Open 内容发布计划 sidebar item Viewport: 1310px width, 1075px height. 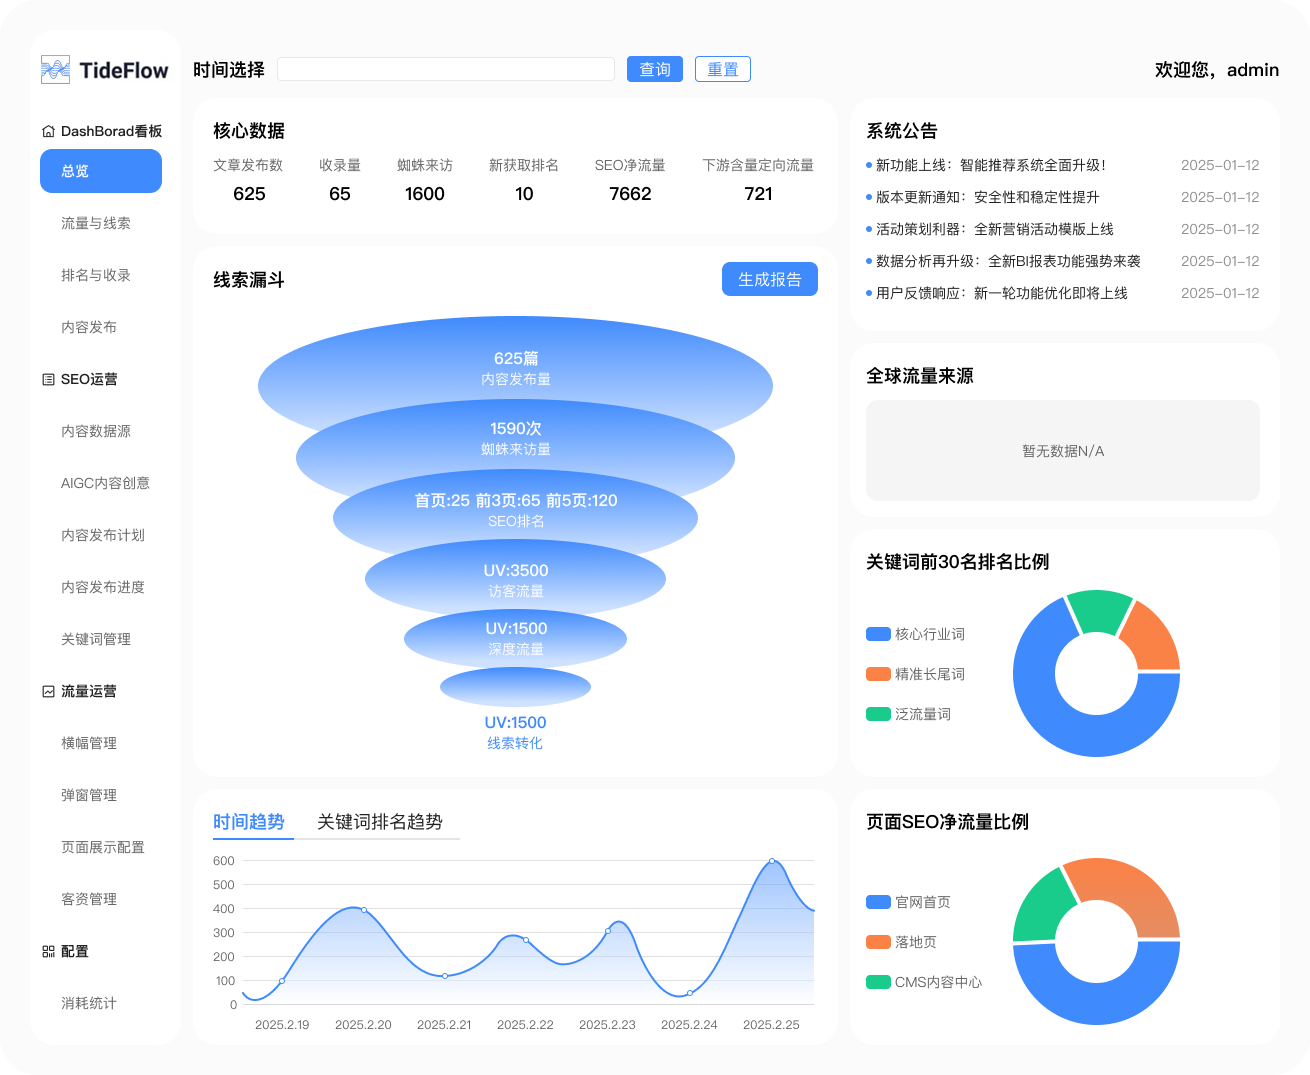[x=103, y=535]
